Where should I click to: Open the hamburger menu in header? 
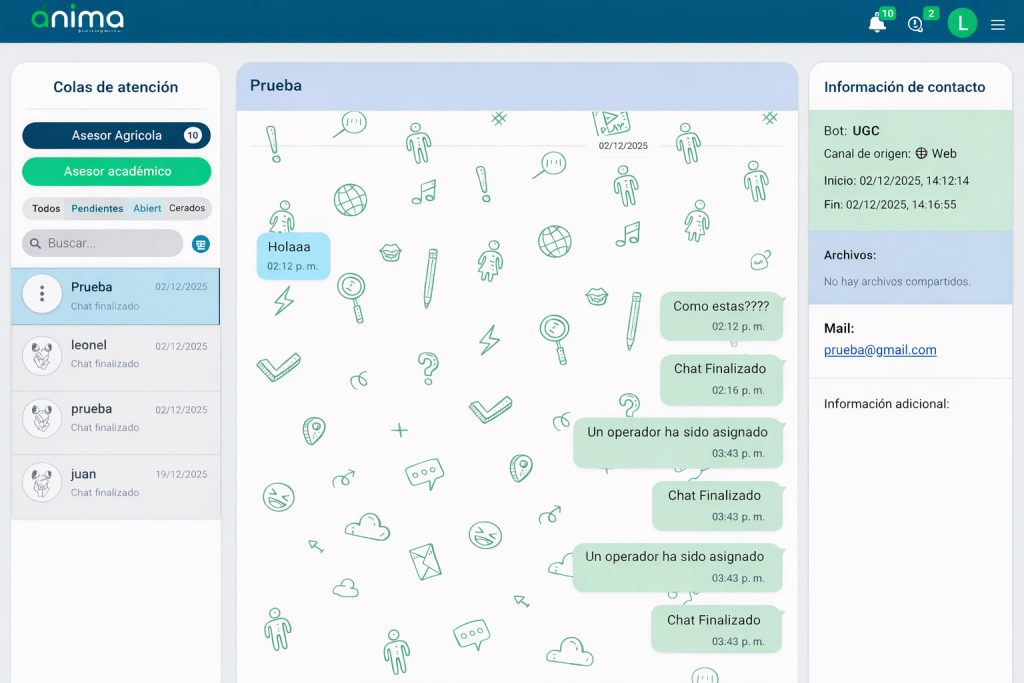coord(998,24)
